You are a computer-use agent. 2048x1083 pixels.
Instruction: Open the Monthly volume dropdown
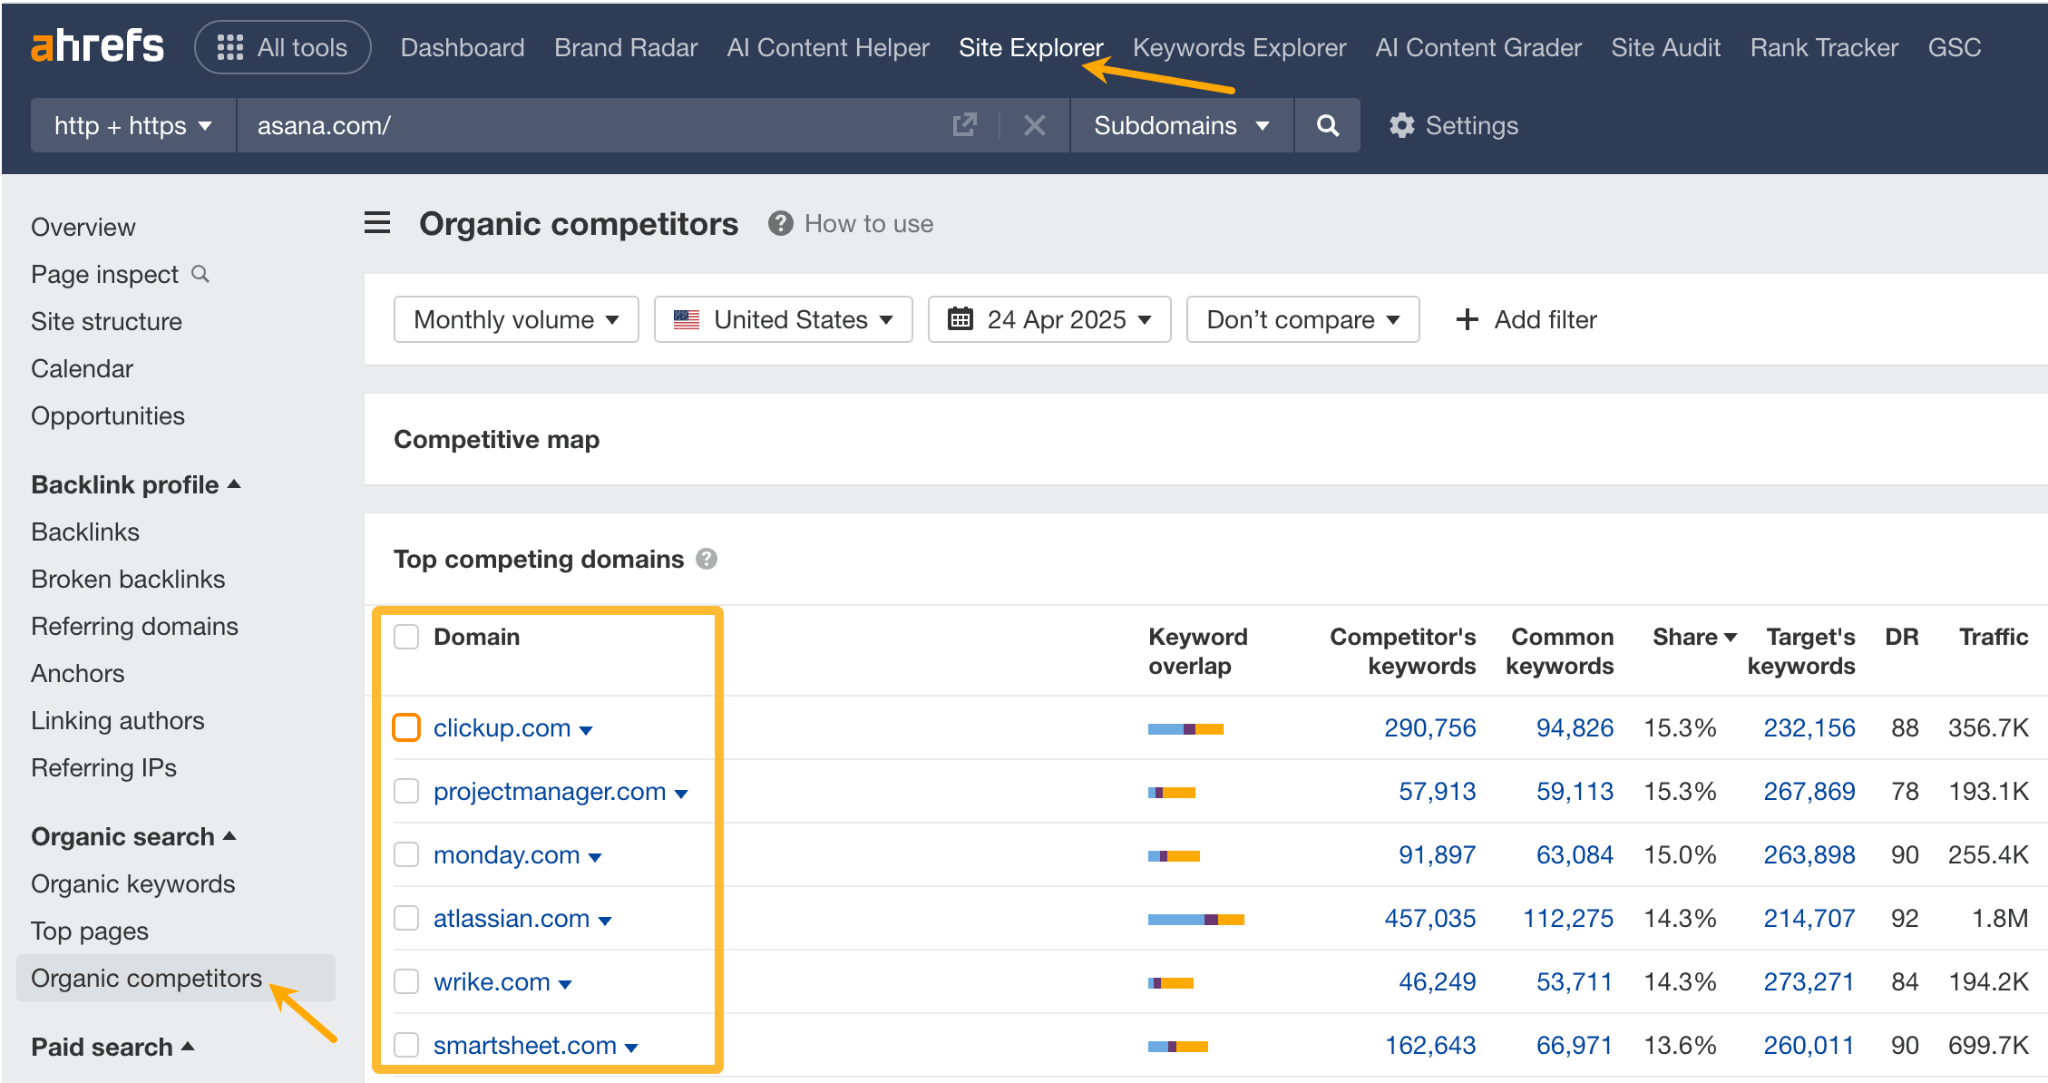pyautogui.click(x=515, y=319)
